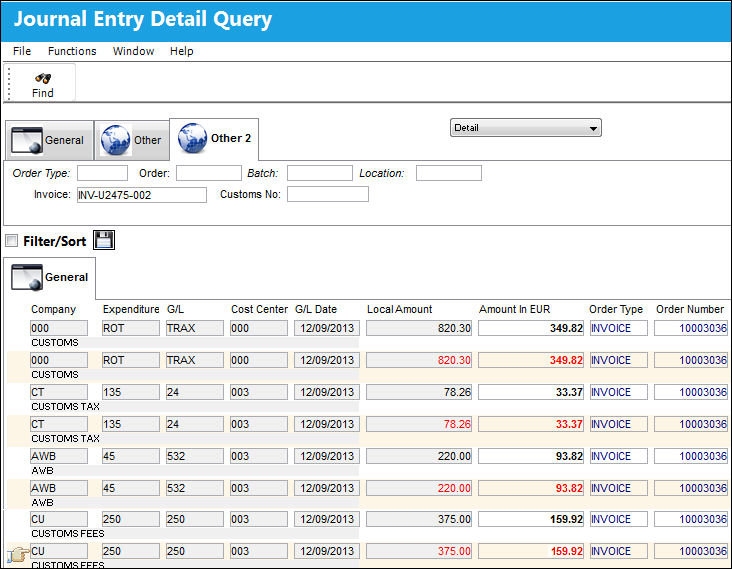732x569 pixels.
Task: Switch to the Other tab
Action: [x=132, y=140]
